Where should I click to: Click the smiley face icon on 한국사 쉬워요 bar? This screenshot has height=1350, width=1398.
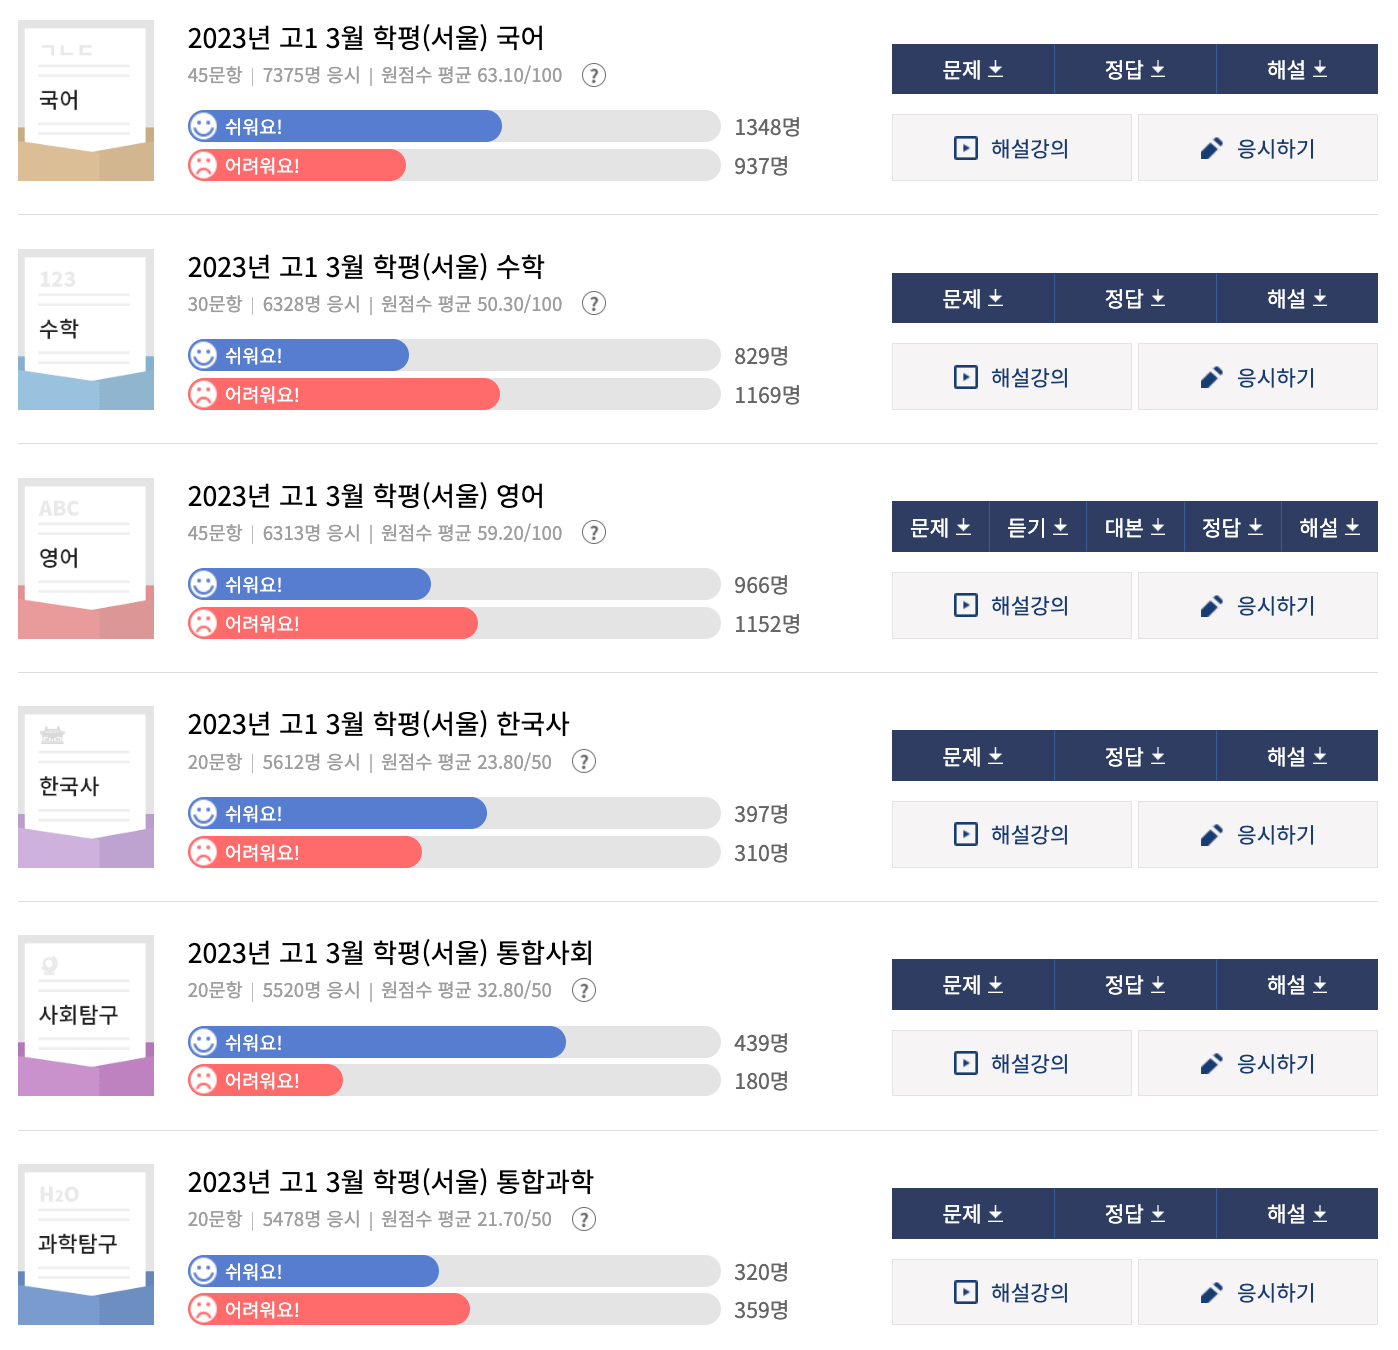203,813
